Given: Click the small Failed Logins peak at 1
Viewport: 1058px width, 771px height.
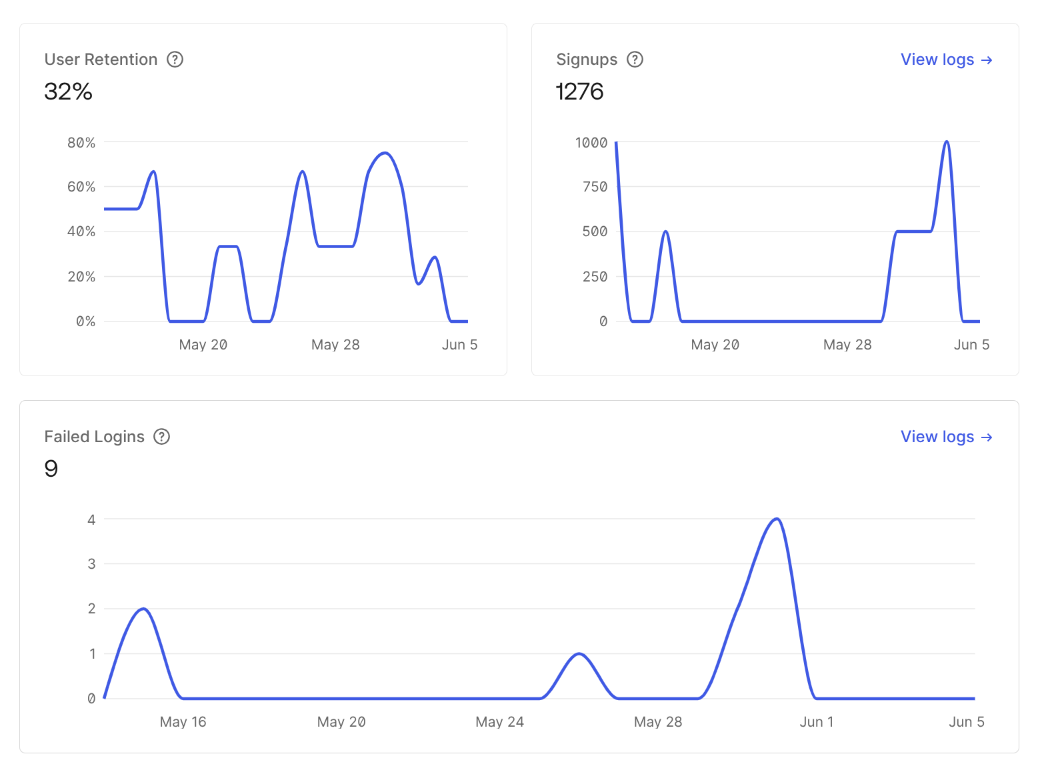Looking at the screenshot, I should click(x=579, y=654).
